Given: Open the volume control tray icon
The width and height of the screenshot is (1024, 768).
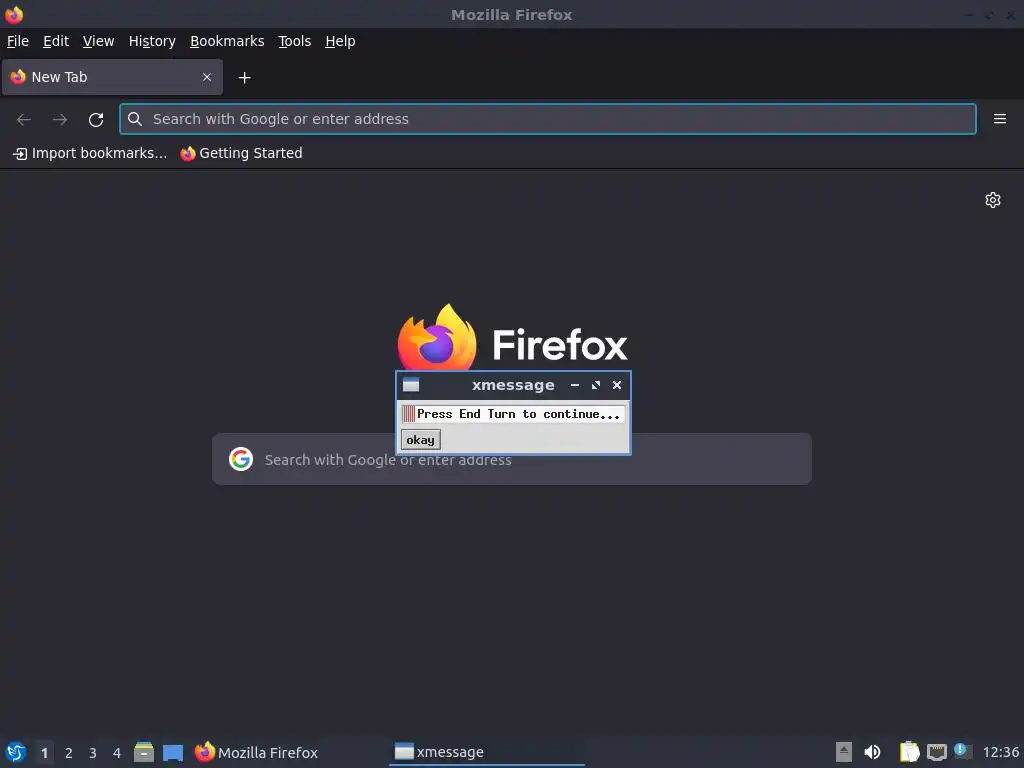Looking at the screenshot, I should 872,752.
